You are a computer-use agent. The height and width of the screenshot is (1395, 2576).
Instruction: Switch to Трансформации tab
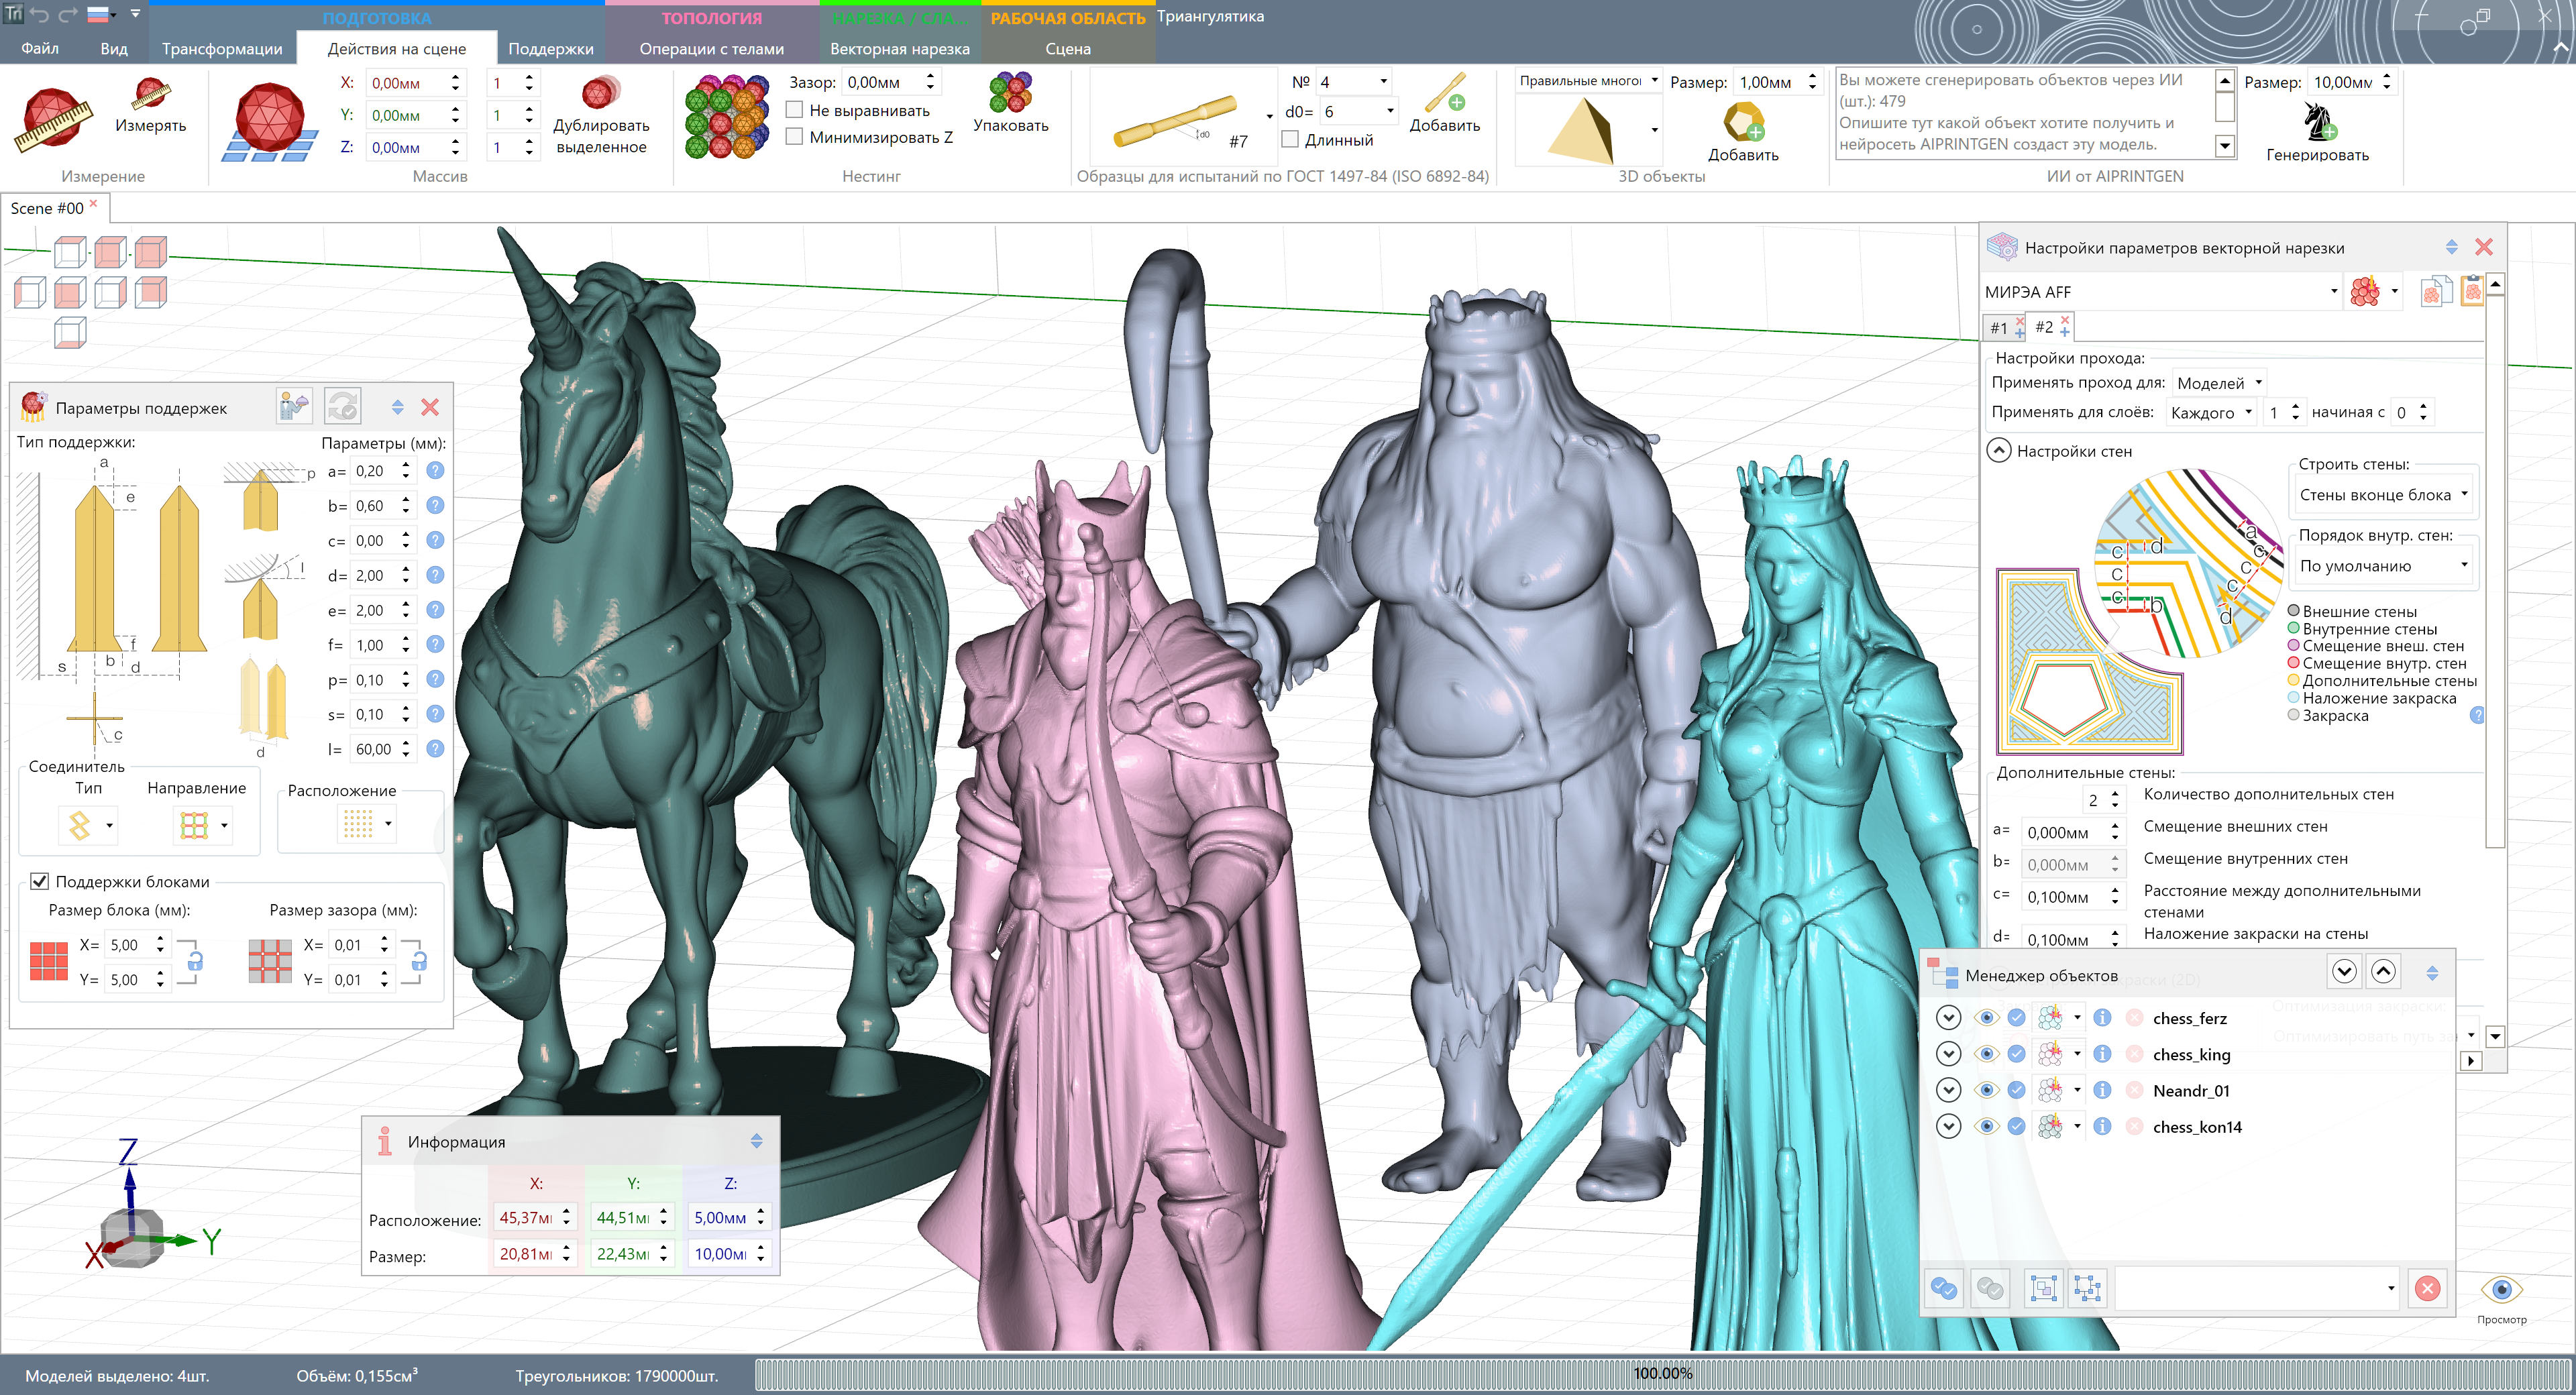pyautogui.click(x=222, y=48)
